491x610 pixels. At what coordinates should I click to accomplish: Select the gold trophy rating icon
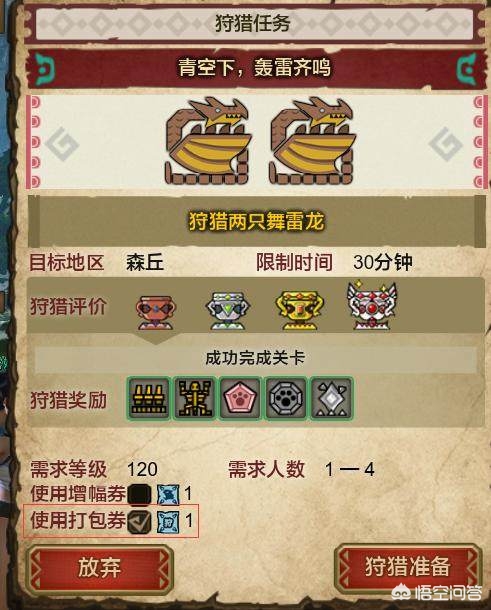(299, 311)
